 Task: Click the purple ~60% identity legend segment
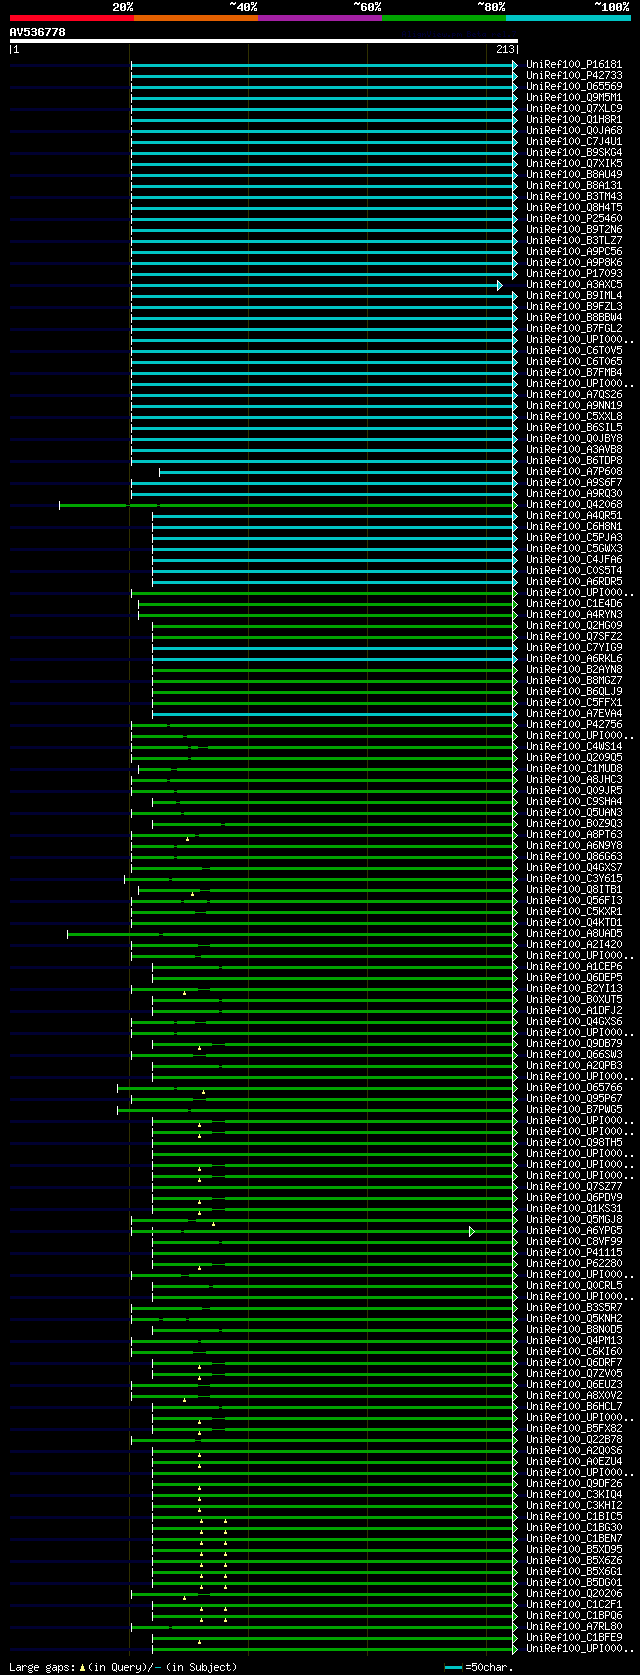click(319, 18)
